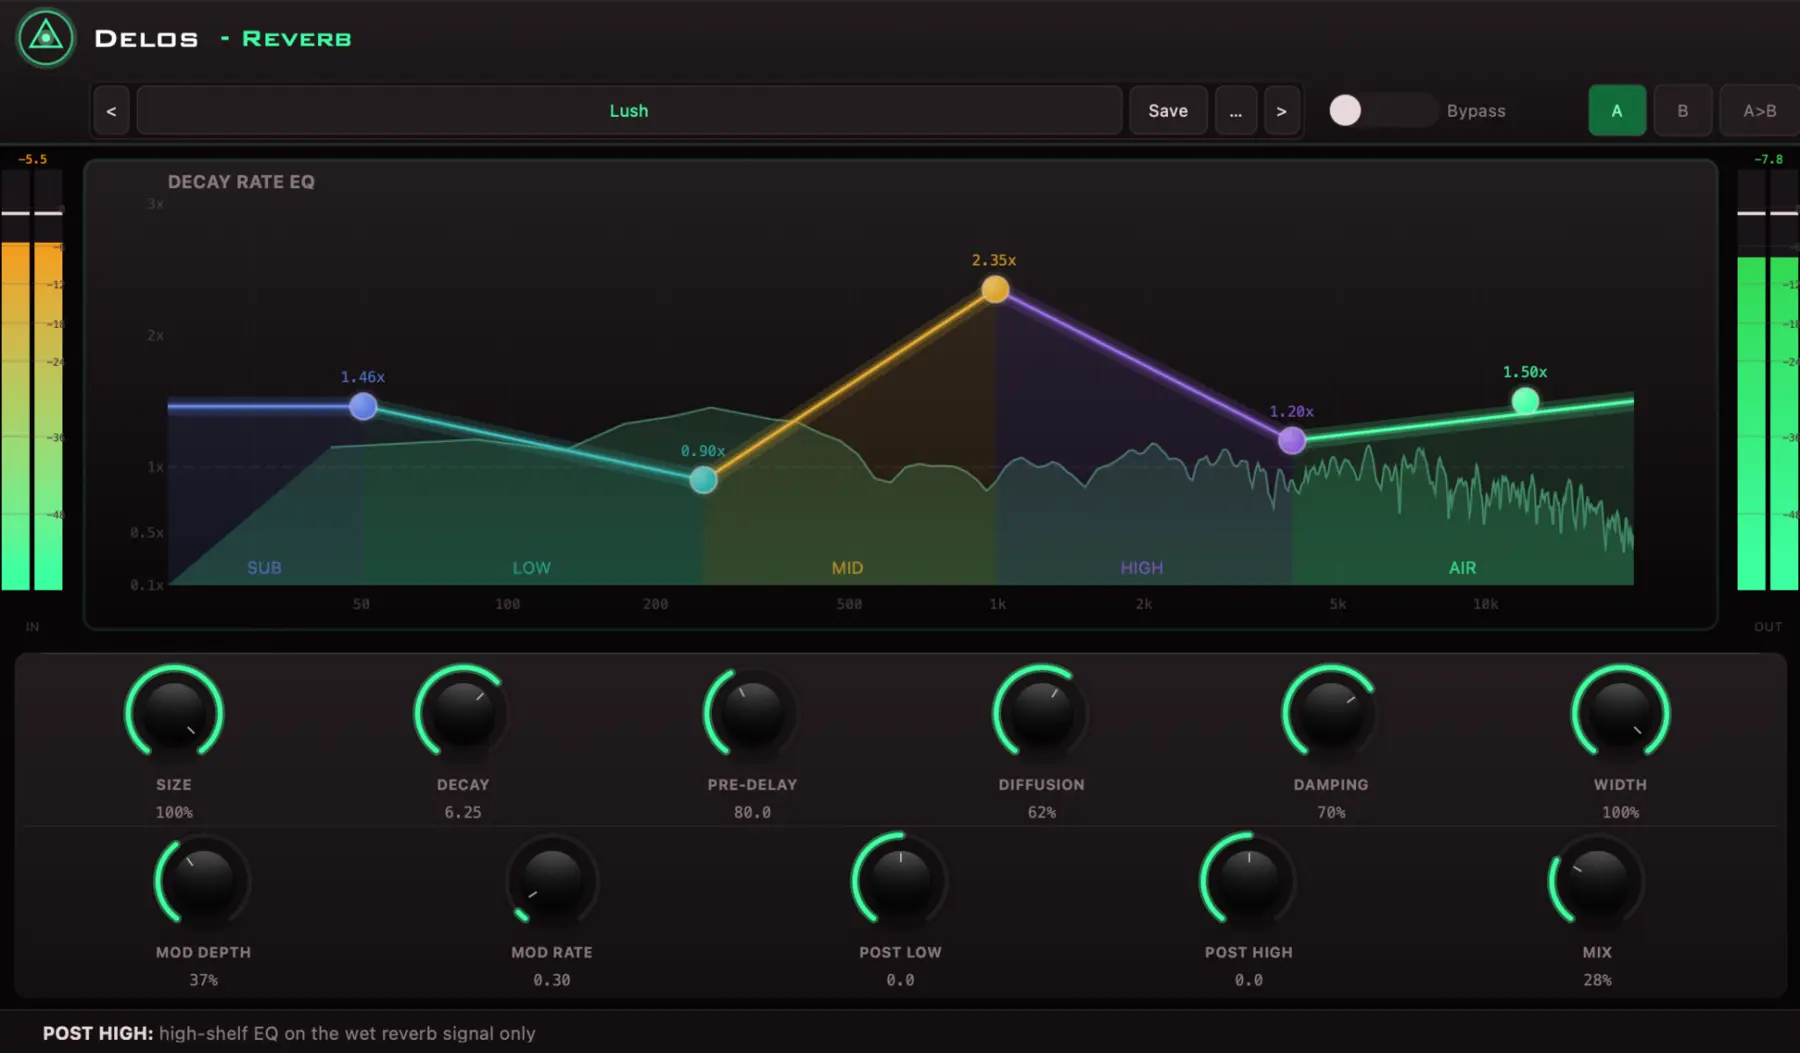The image size is (1800, 1053).
Task: Click the DECAY RATE EQ title
Action: click(241, 182)
